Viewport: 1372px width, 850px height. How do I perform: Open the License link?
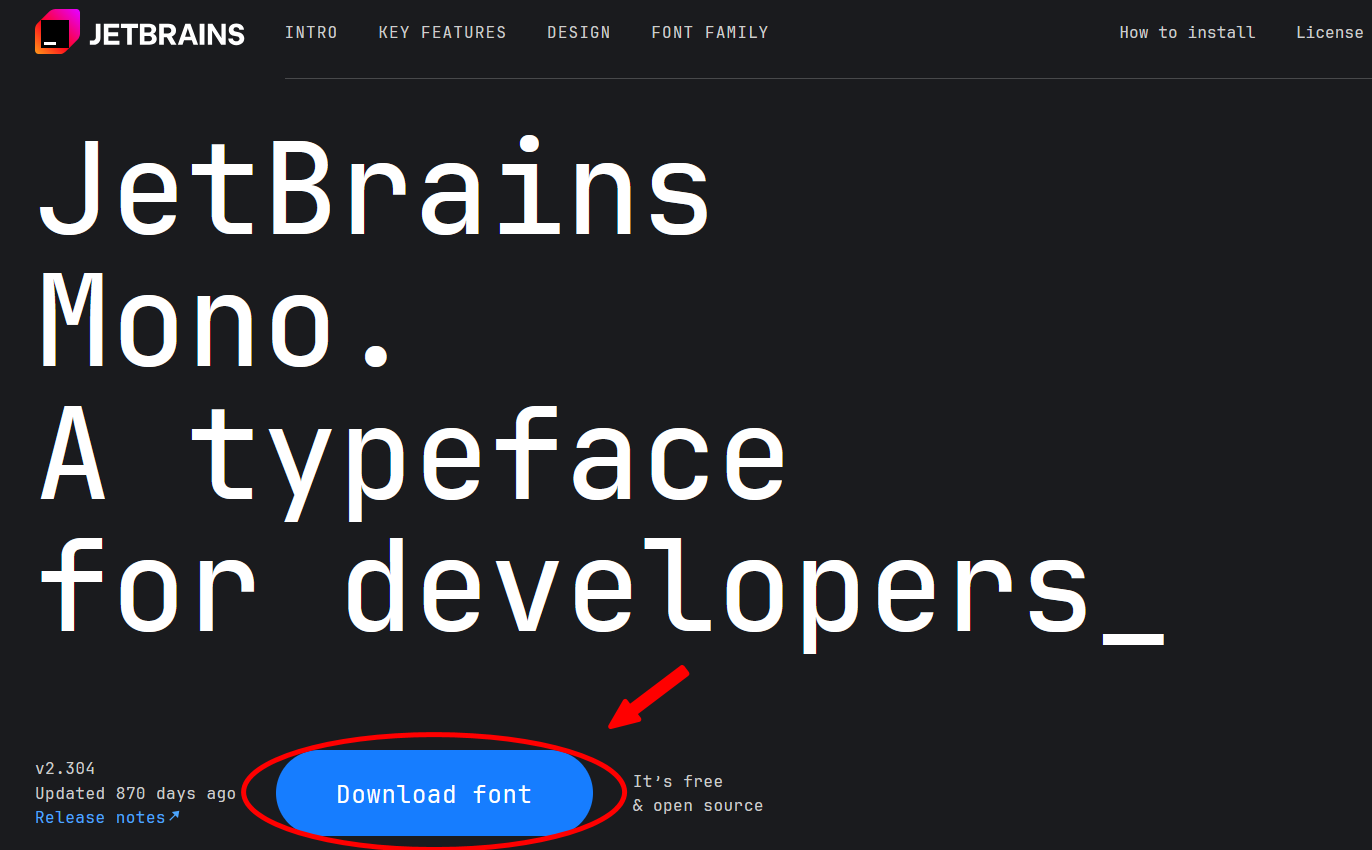coord(1329,32)
